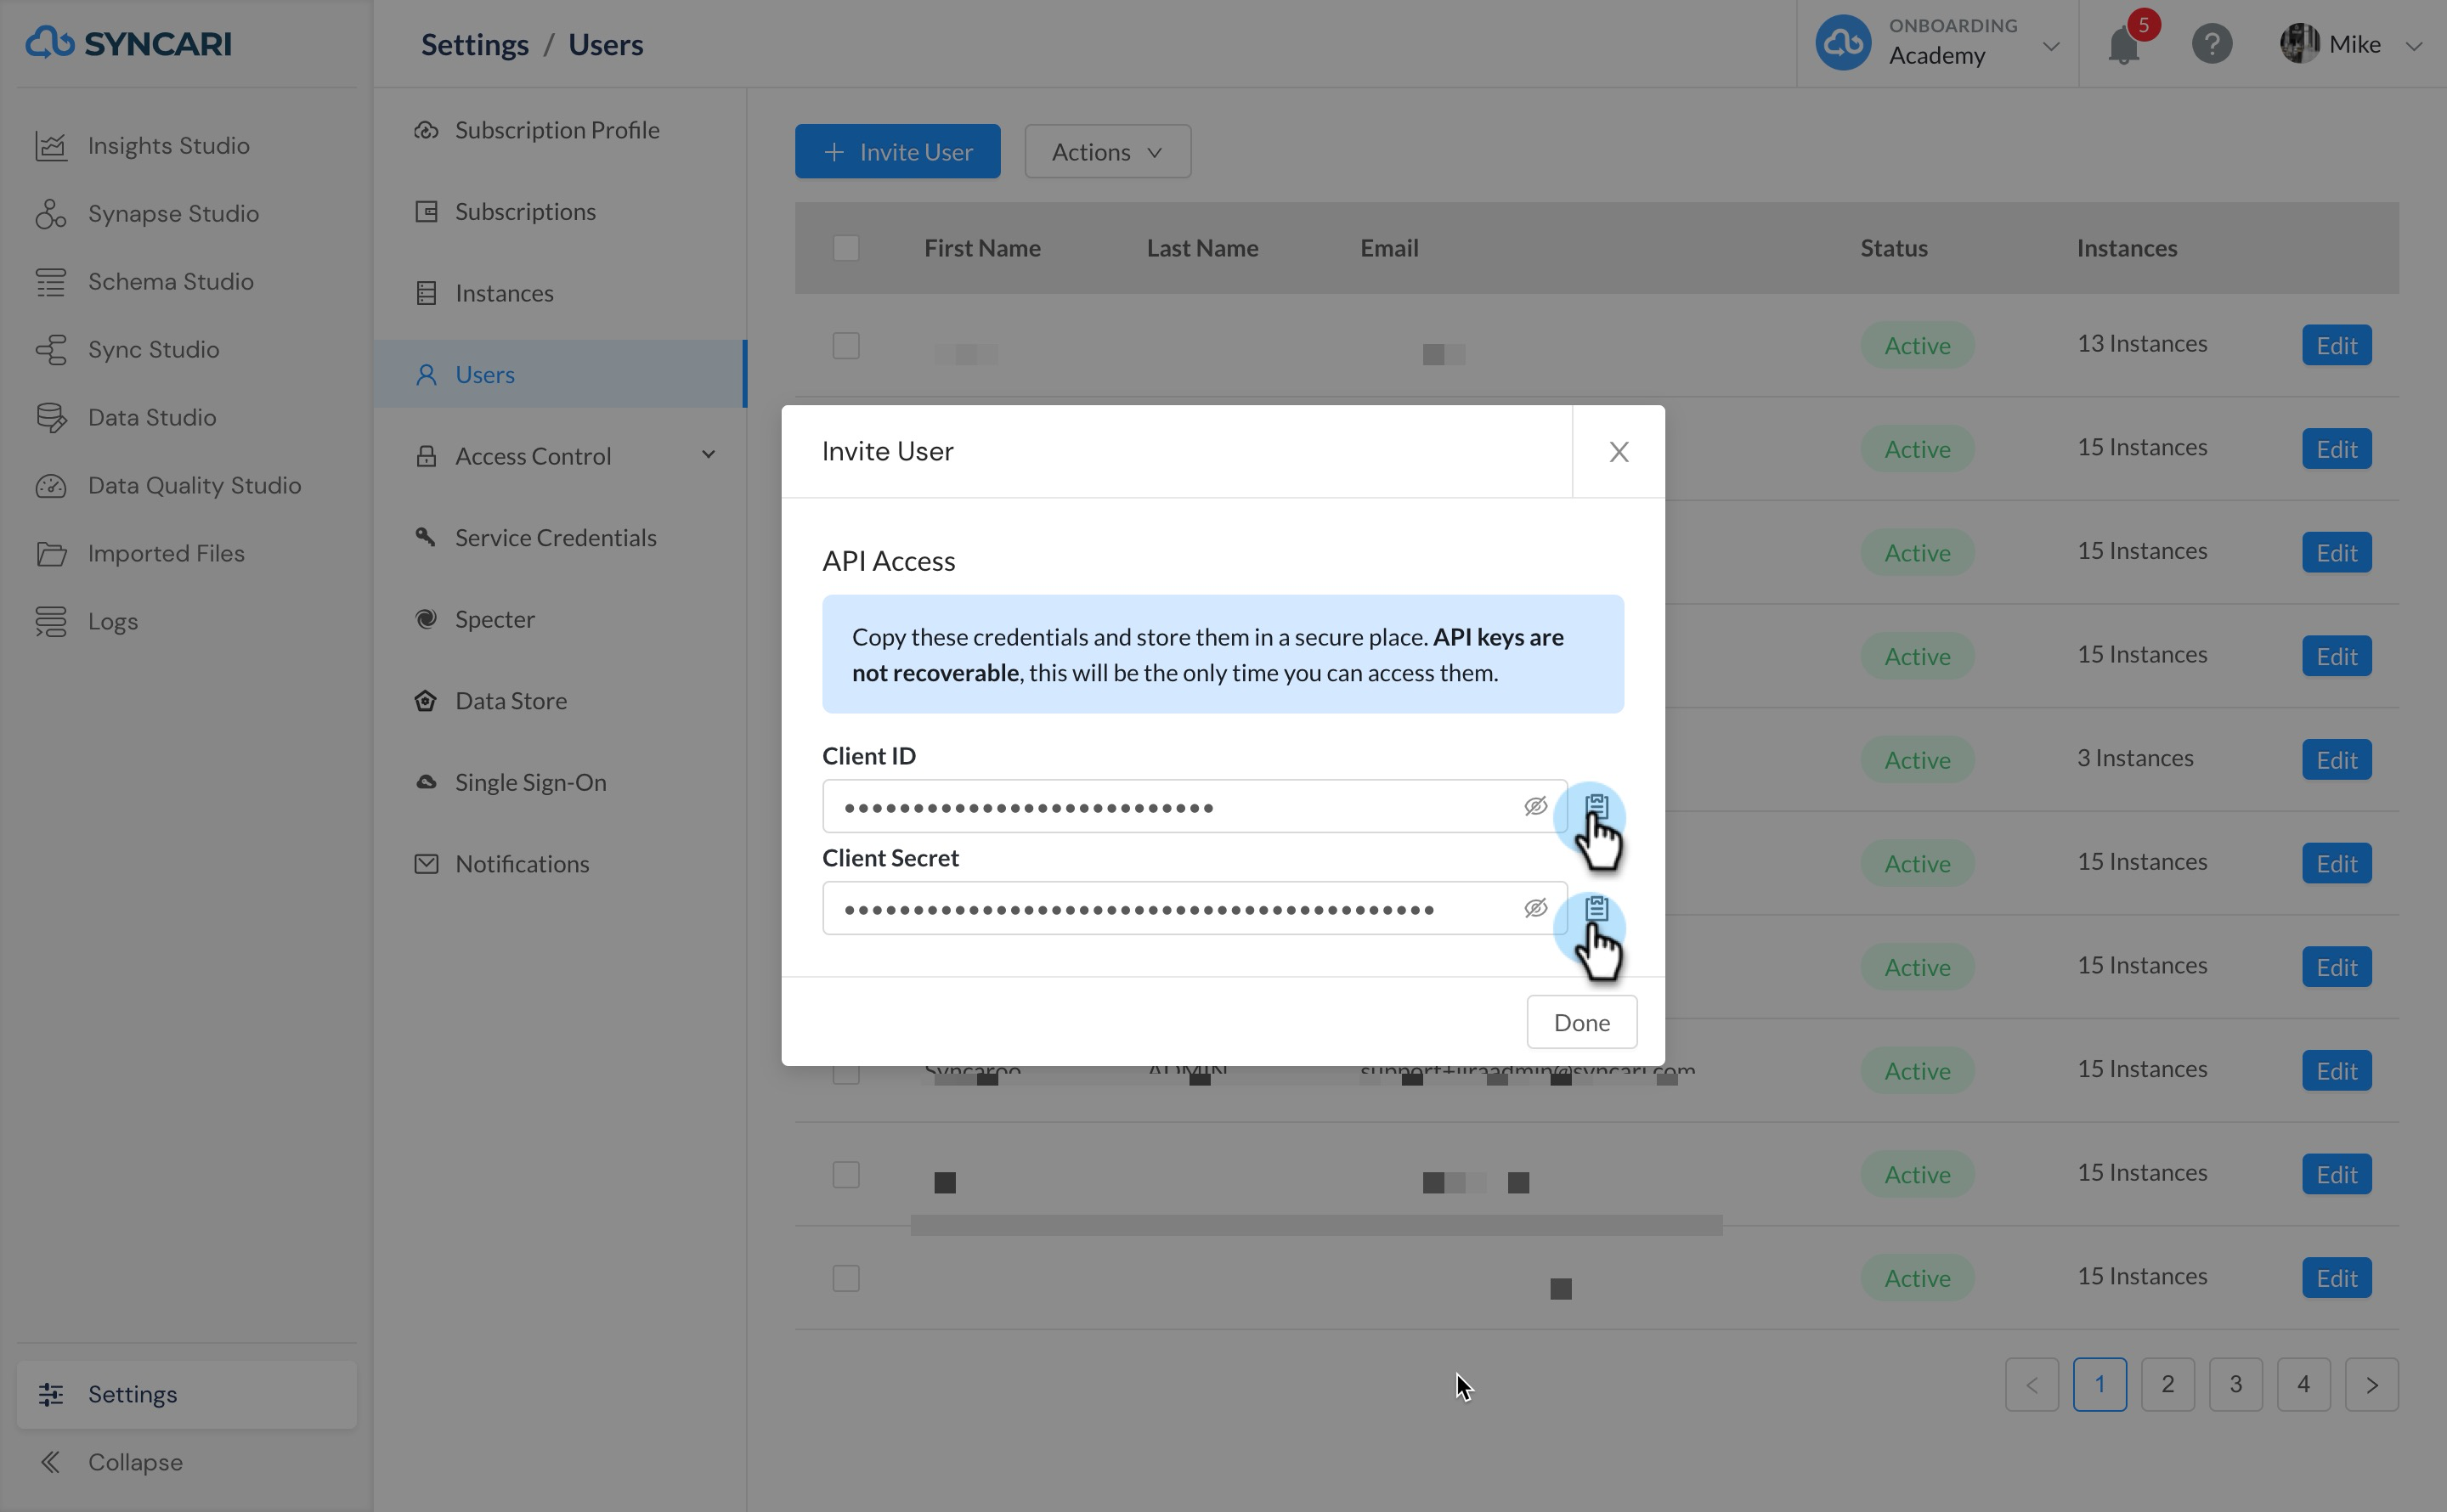The image size is (2447, 1512).
Task: Toggle the select-all users checkbox
Action: pos(846,248)
